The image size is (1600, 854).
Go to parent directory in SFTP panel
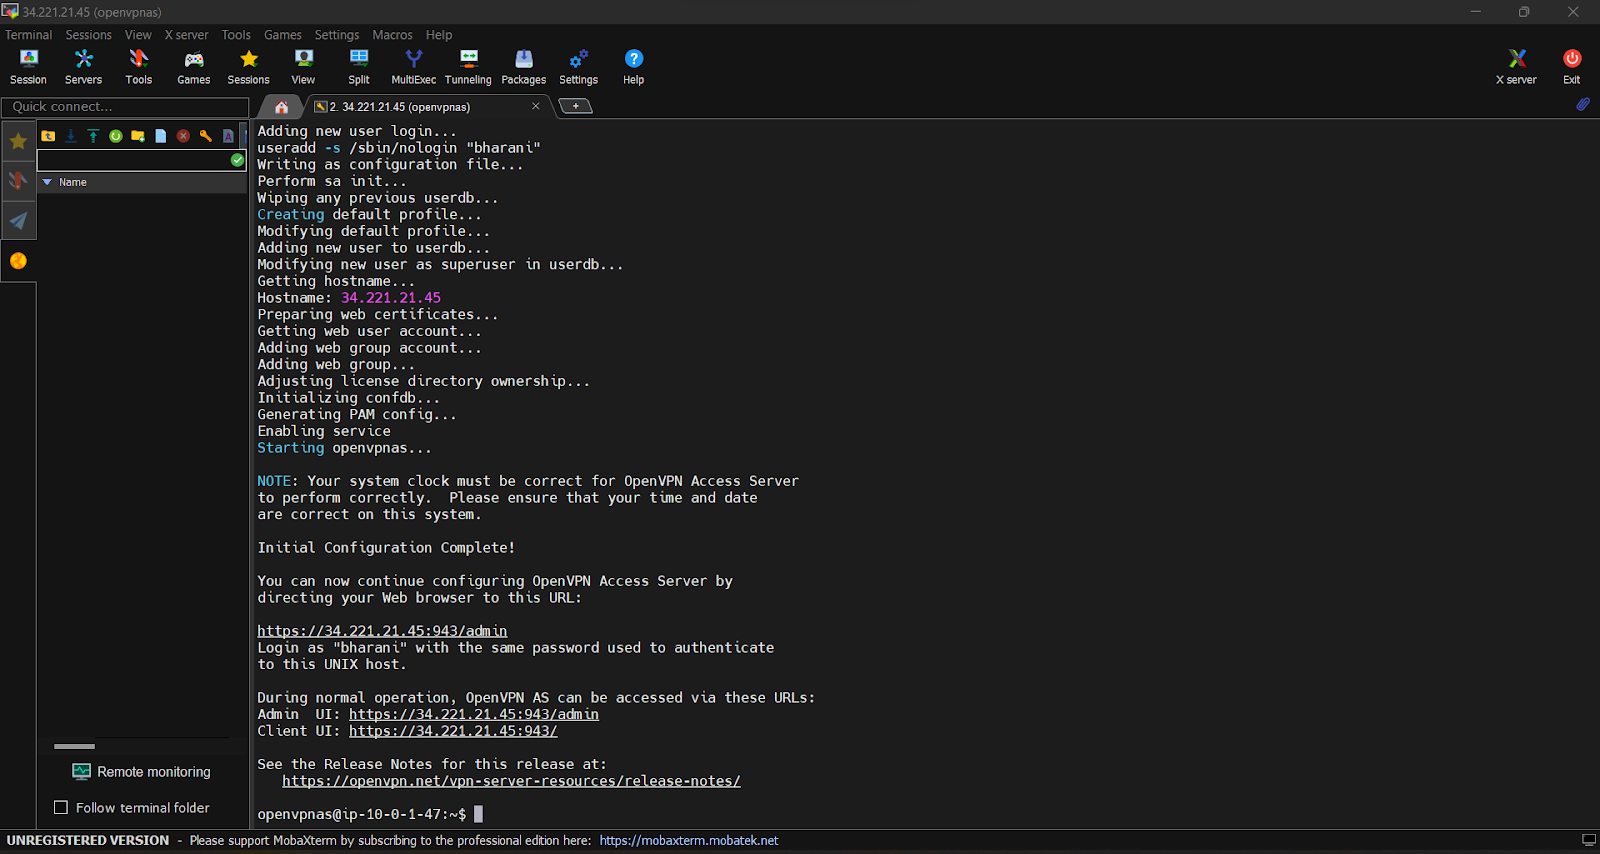(48, 136)
